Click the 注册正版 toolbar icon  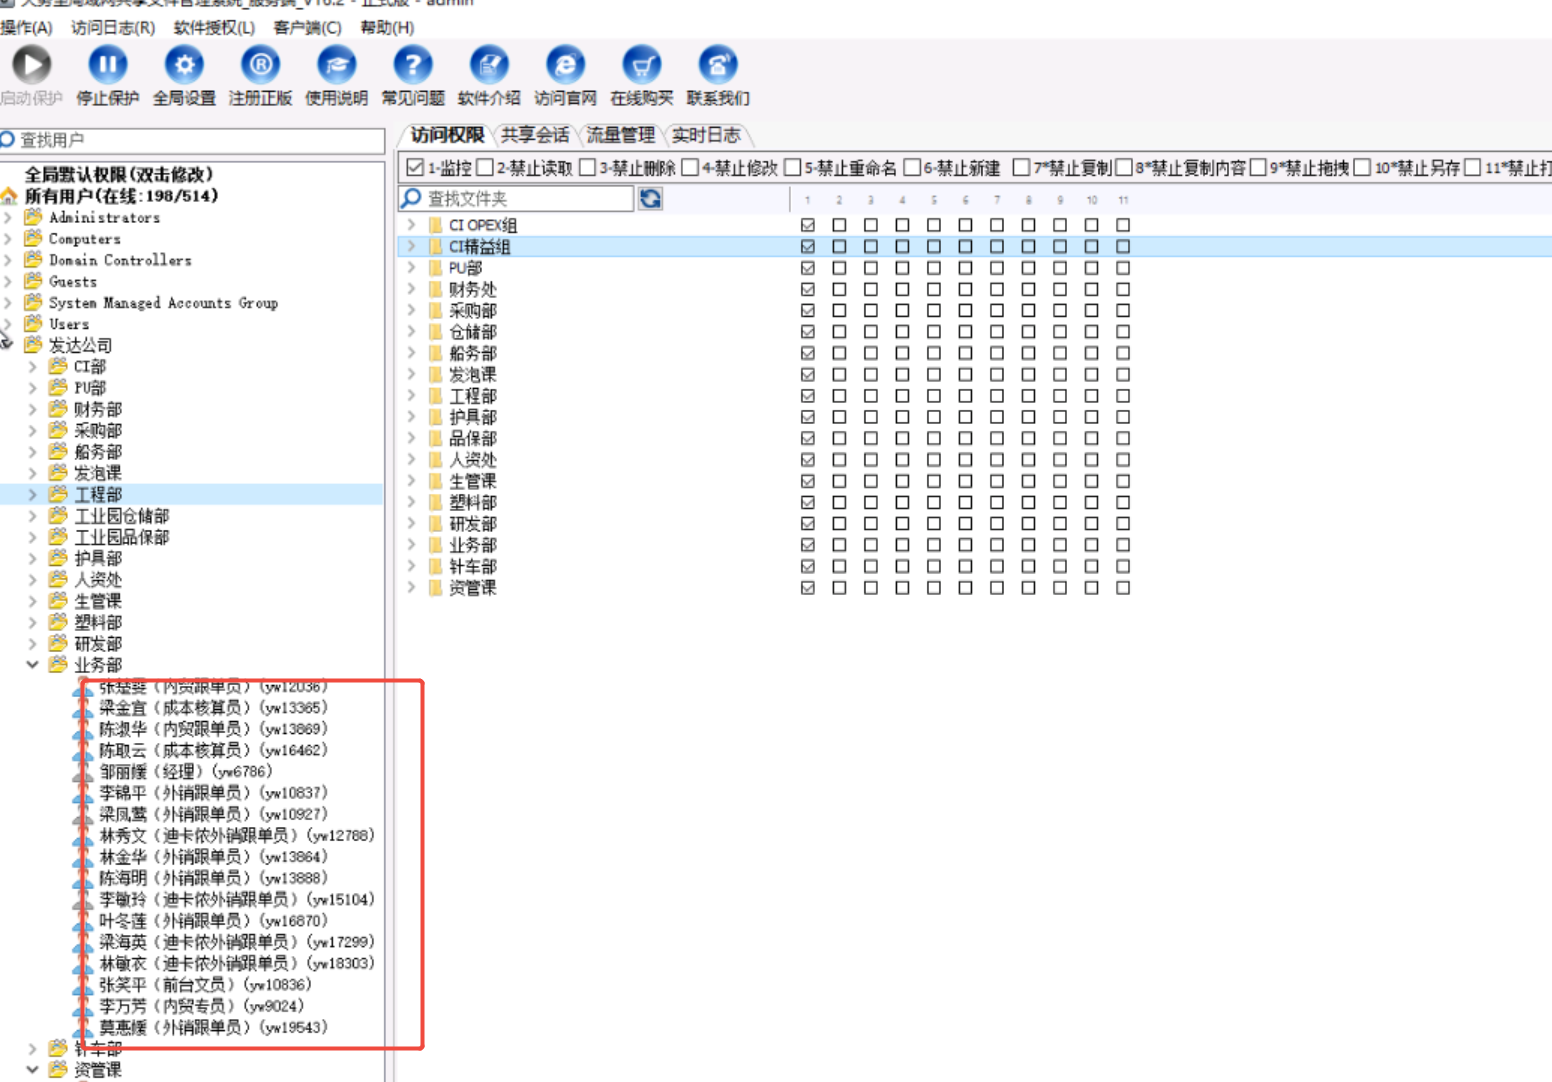[260, 66]
